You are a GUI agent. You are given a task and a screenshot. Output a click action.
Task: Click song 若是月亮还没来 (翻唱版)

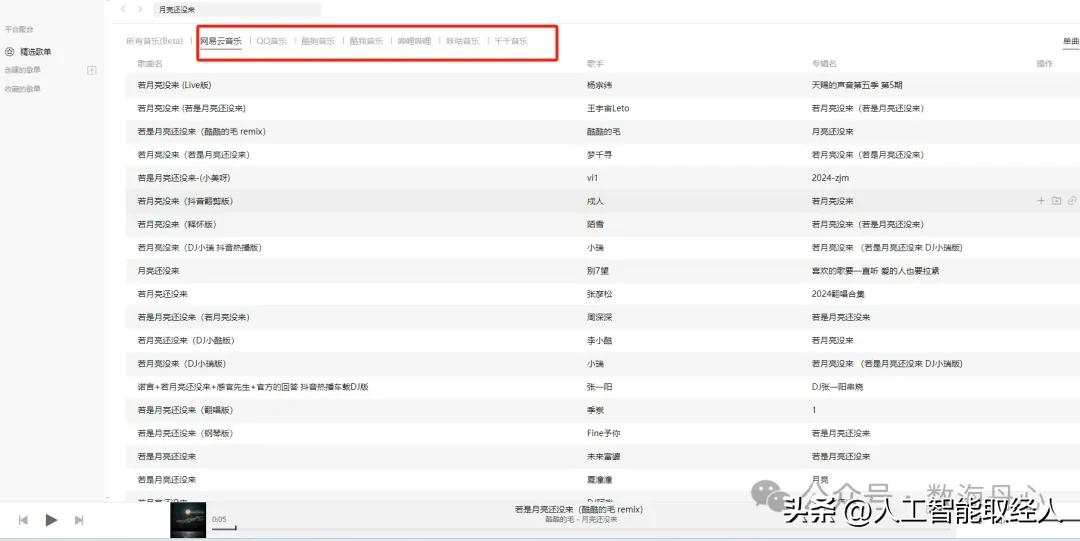[185, 410]
